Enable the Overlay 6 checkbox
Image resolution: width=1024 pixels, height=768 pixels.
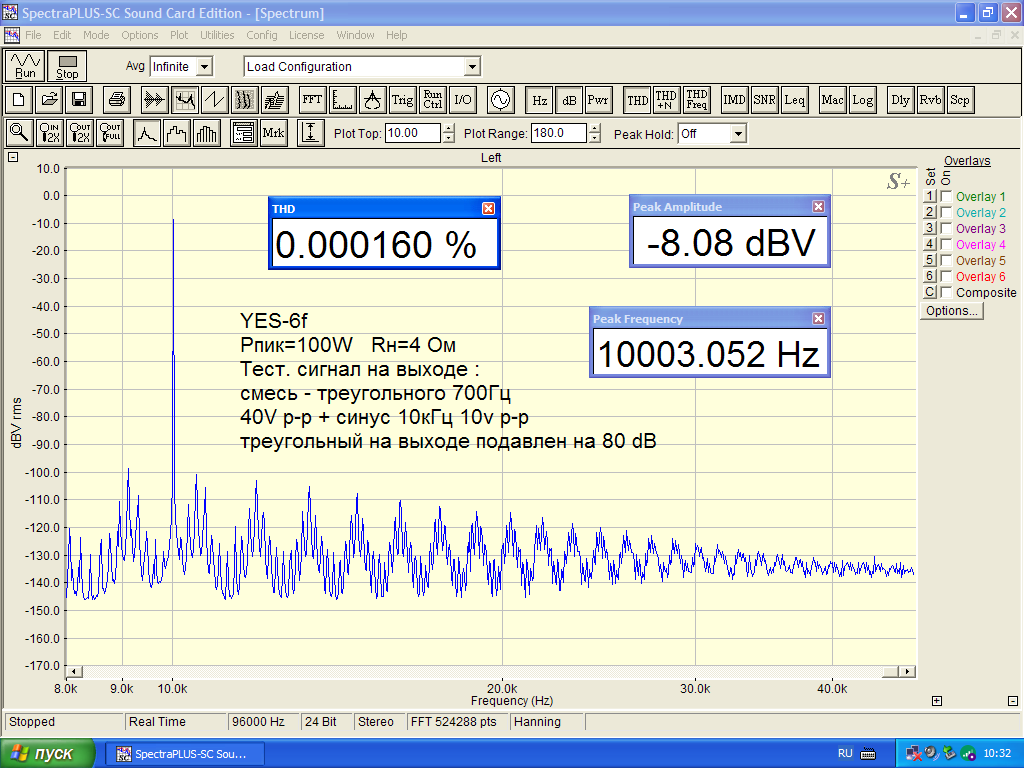point(946,276)
